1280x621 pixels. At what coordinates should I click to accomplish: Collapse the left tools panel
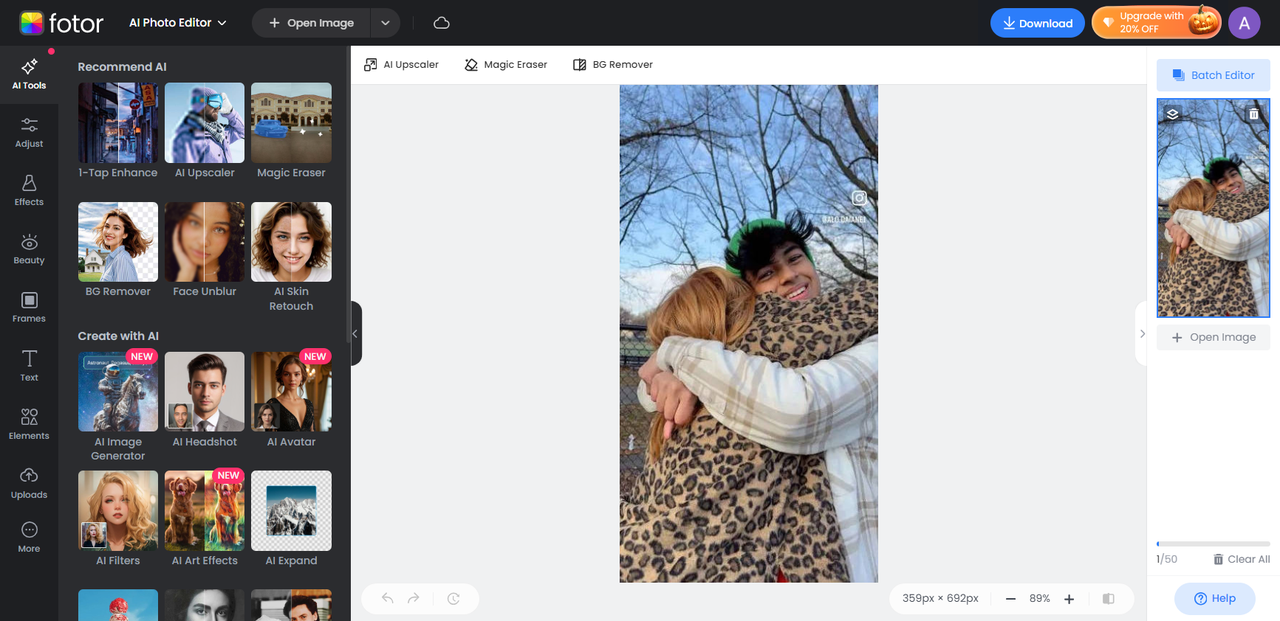pyautogui.click(x=355, y=333)
